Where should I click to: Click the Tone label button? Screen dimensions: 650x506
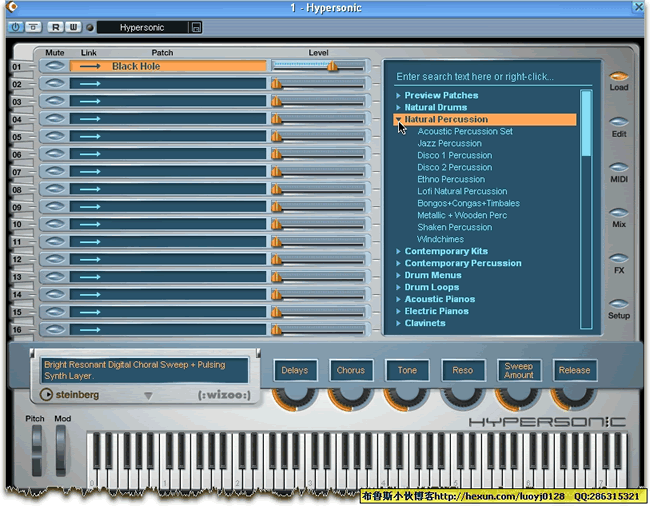[407, 370]
